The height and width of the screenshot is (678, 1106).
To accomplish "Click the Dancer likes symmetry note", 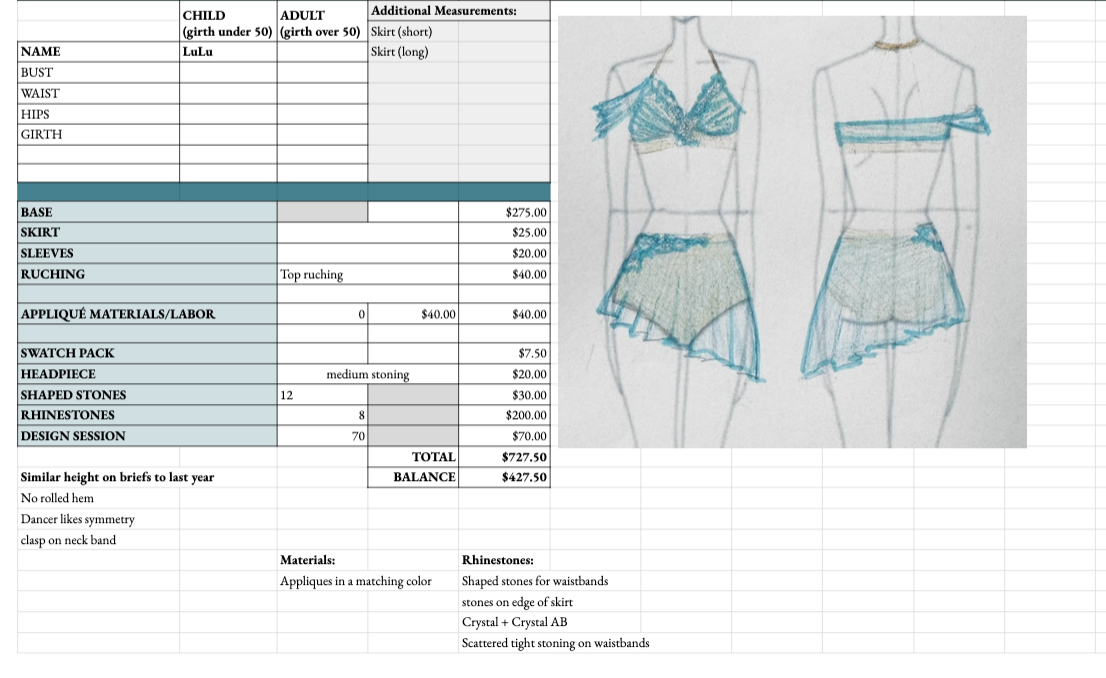I will (x=98, y=519).
